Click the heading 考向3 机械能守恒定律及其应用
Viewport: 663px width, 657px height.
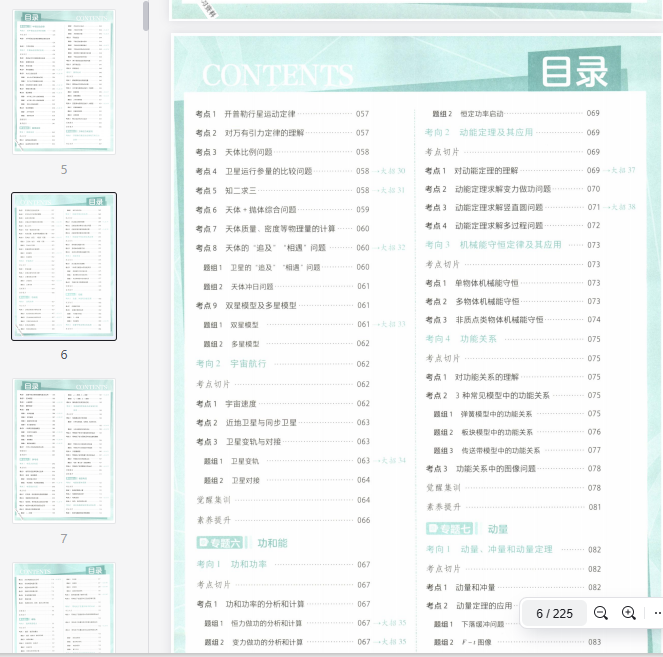click(x=493, y=245)
